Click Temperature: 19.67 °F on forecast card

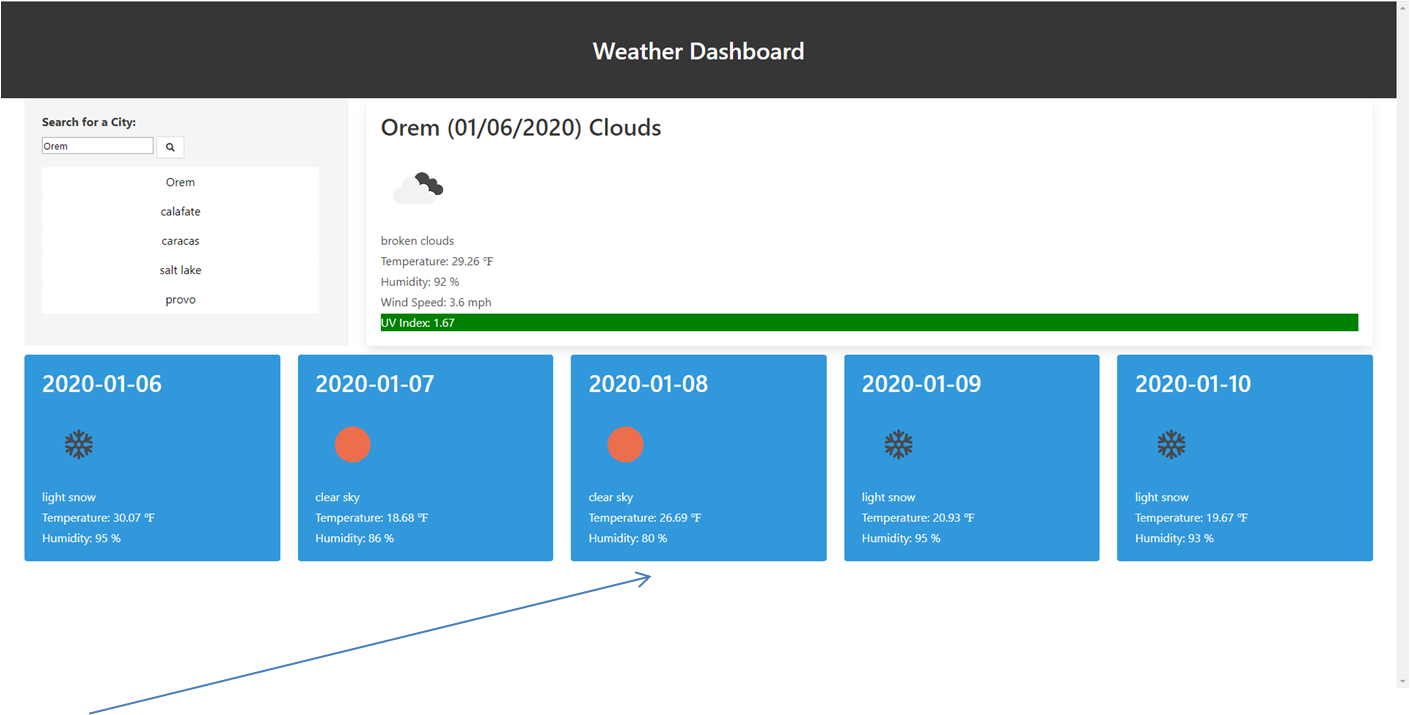coord(1191,518)
